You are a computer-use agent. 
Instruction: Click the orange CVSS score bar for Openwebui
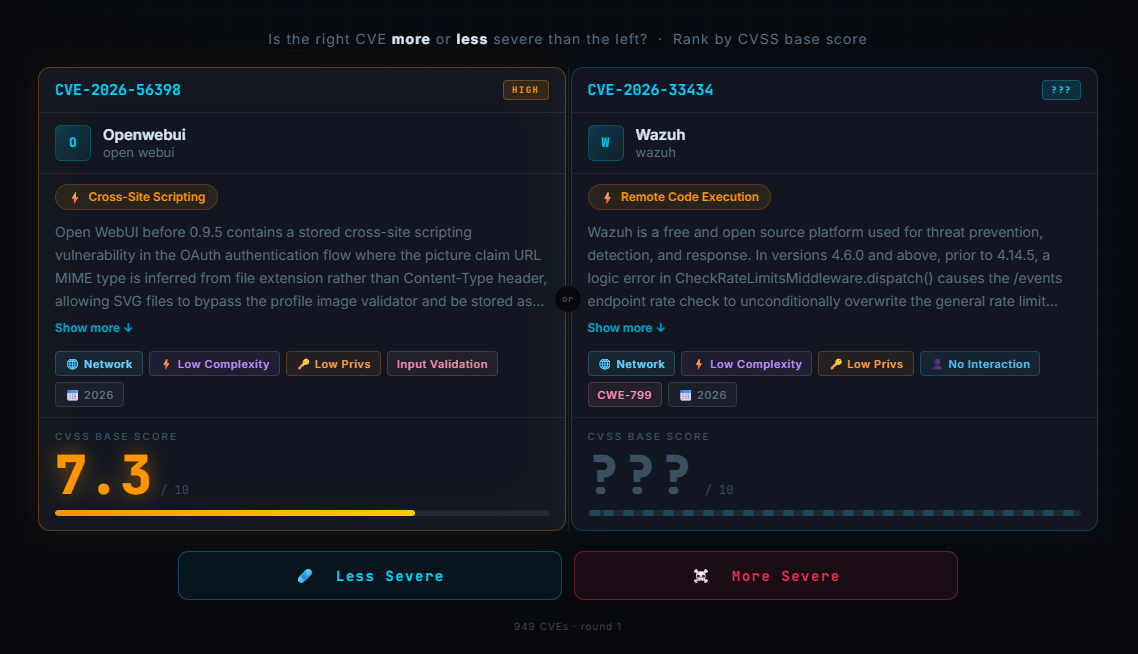235,513
